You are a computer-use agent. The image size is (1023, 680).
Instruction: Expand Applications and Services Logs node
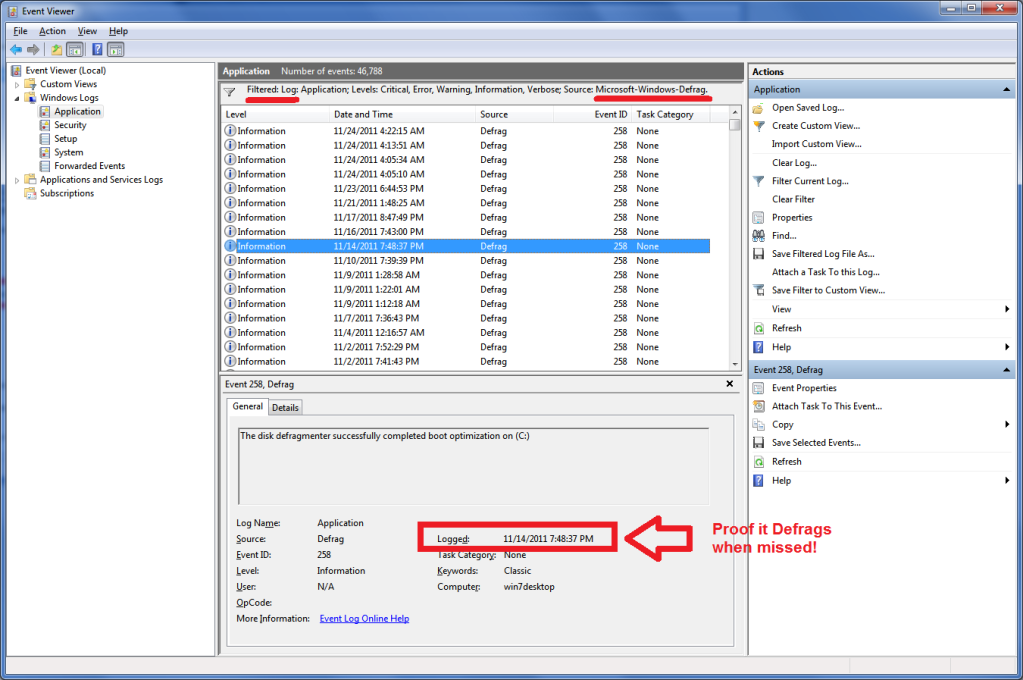pyautogui.click(x=17, y=180)
